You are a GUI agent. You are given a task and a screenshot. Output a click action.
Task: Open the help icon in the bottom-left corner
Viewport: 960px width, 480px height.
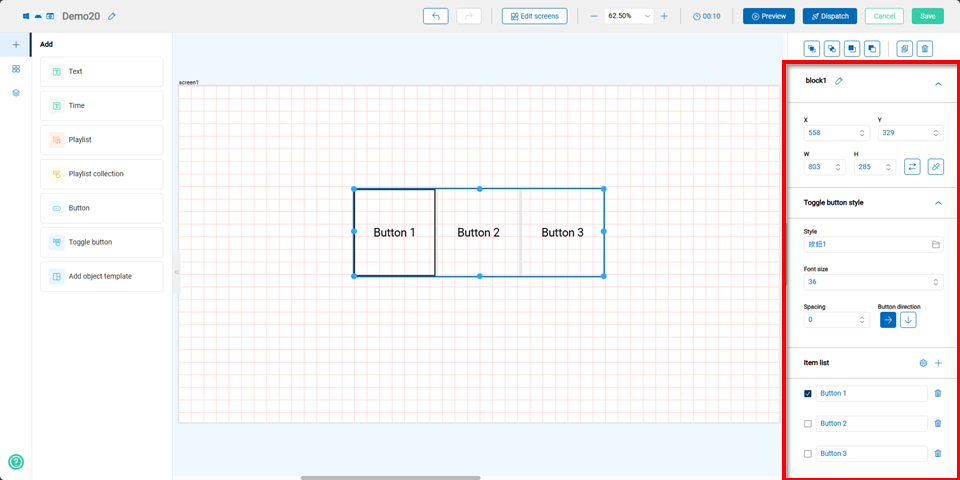click(x=16, y=462)
